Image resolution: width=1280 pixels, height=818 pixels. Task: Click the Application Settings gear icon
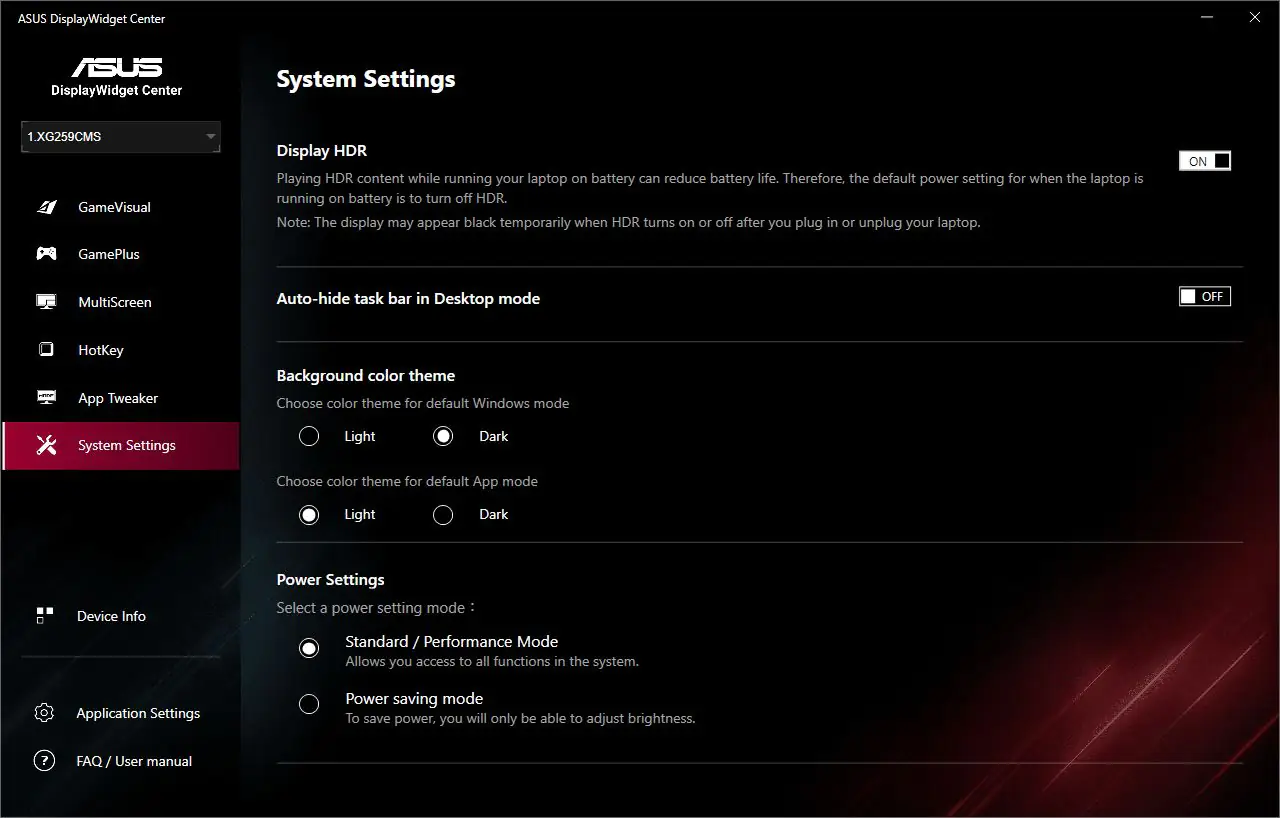(44, 712)
